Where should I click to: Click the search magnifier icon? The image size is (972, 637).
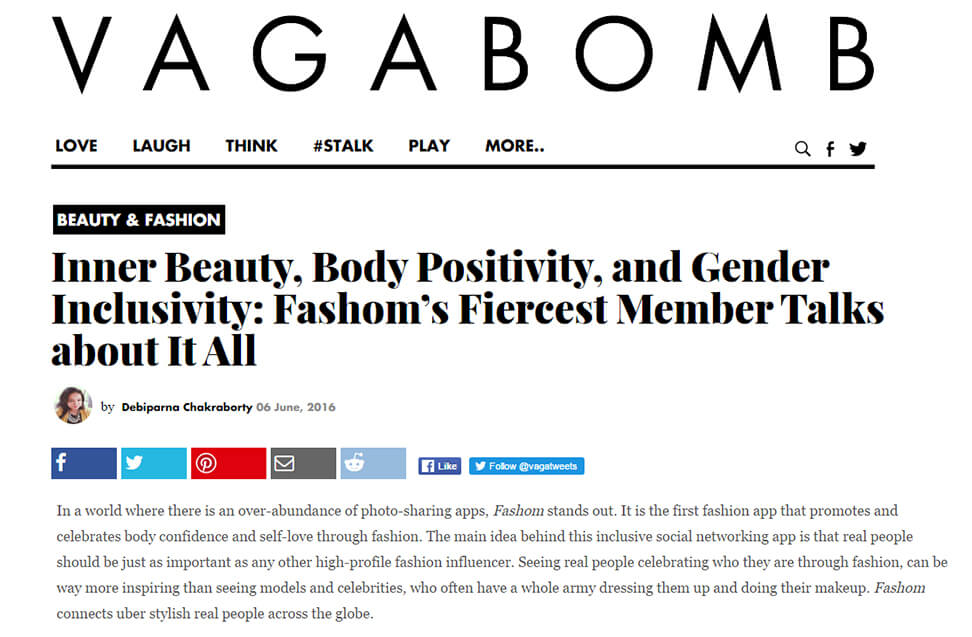pos(802,149)
